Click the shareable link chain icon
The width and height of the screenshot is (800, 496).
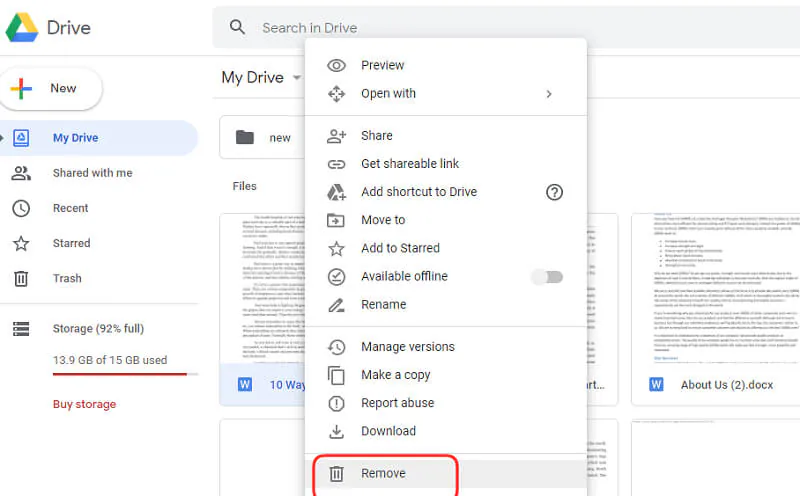pyautogui.click(x=336, y=164)
